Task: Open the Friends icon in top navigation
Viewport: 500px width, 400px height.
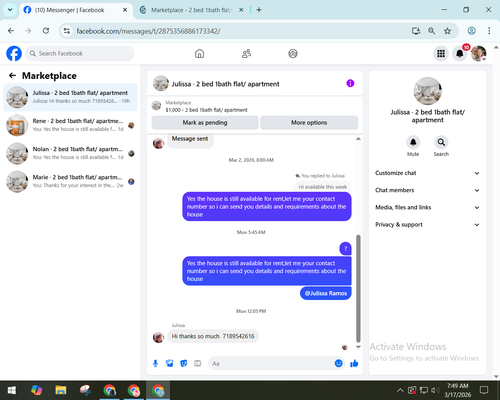Action: click(246, 53)
